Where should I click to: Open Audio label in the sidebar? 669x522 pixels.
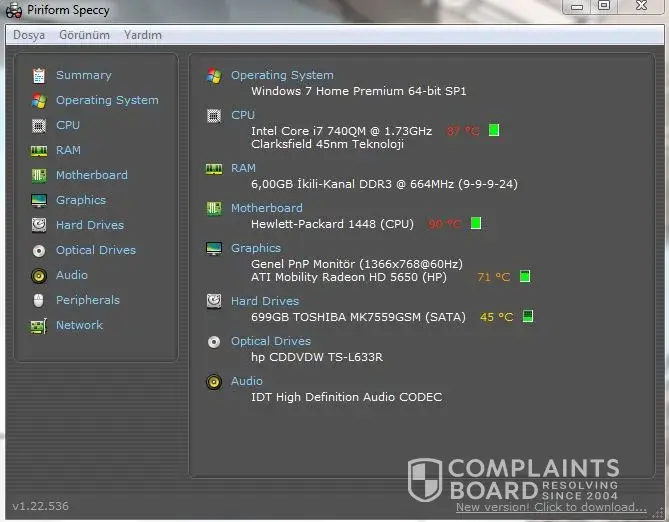[72, 275]
